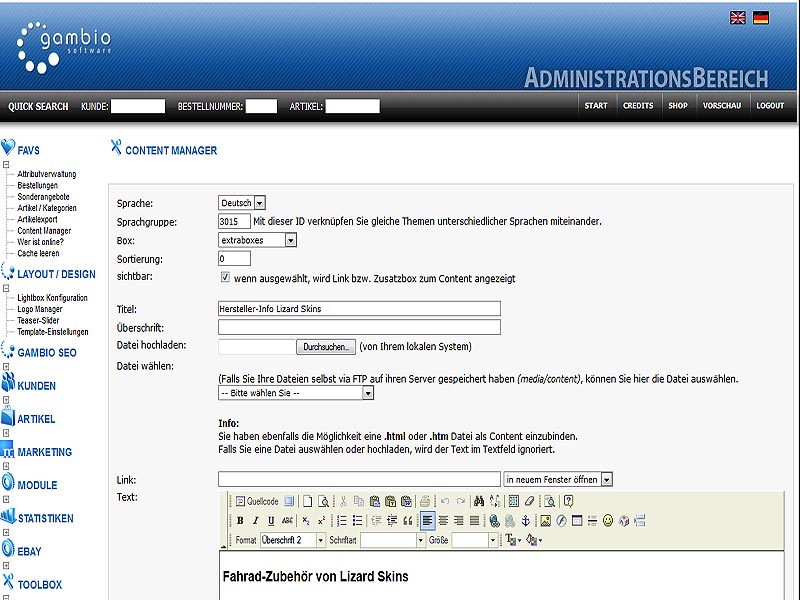Click the Quellcode source view button
Screen dimensions: 800x600
257,501
